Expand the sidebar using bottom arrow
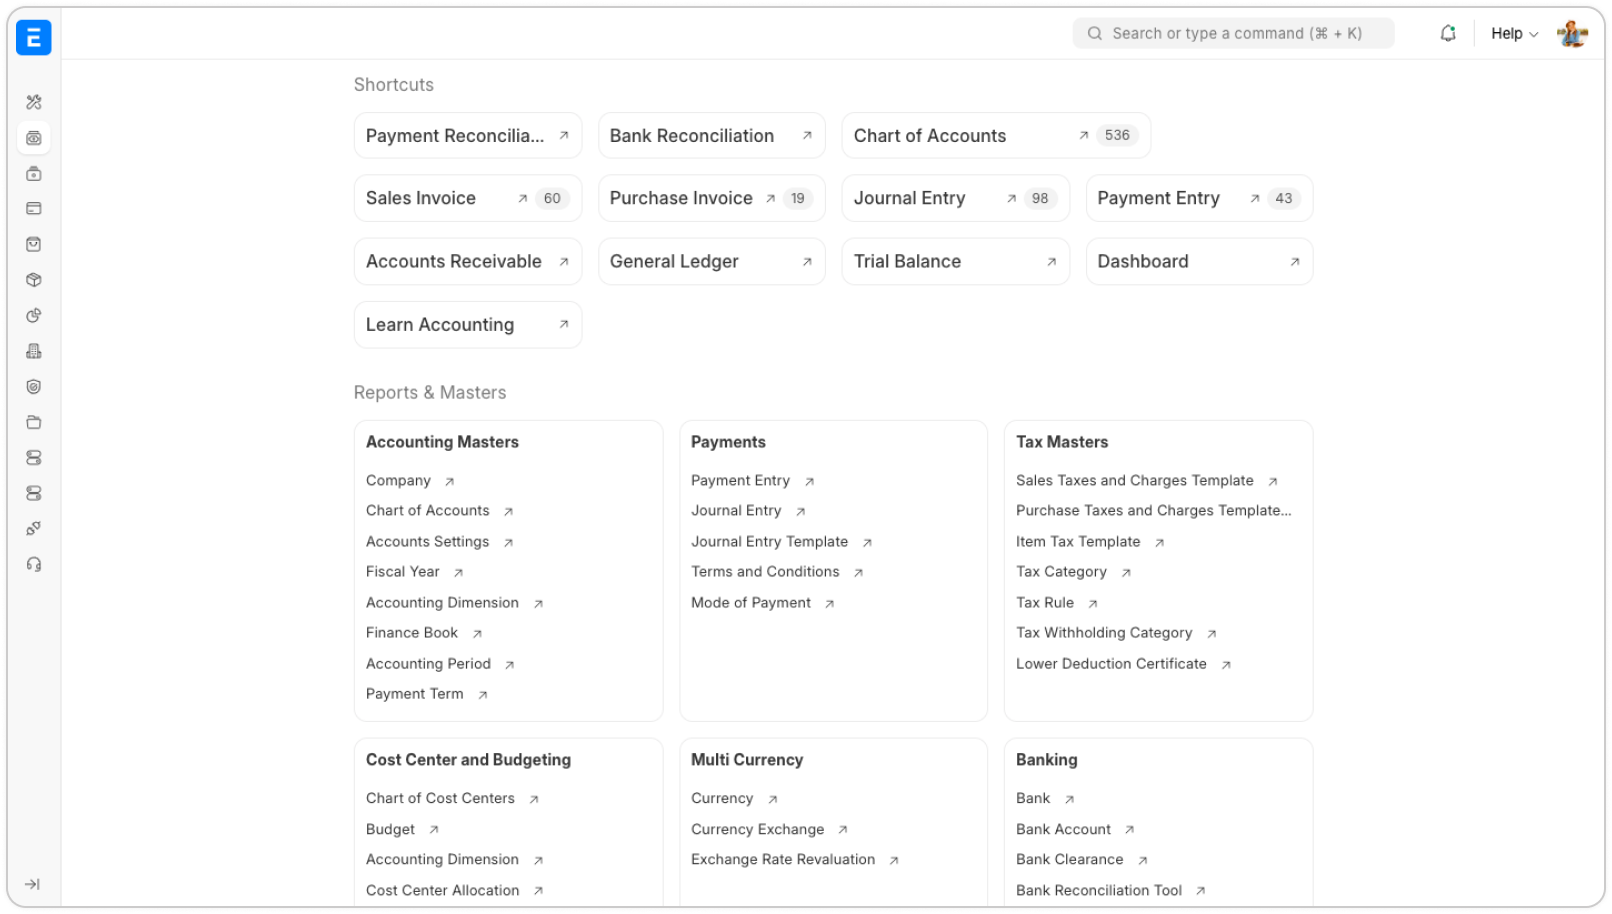 [33, 884]
